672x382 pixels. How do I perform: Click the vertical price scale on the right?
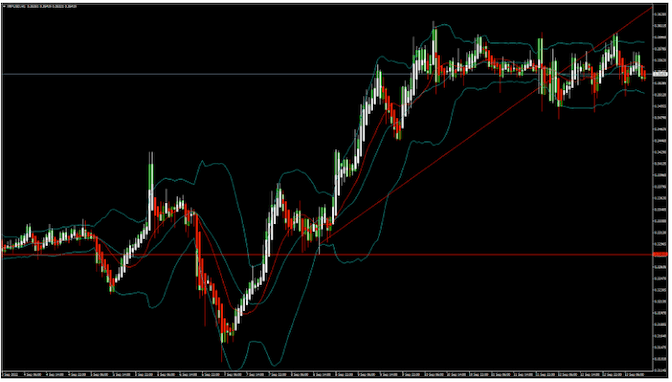pos(660,188)
